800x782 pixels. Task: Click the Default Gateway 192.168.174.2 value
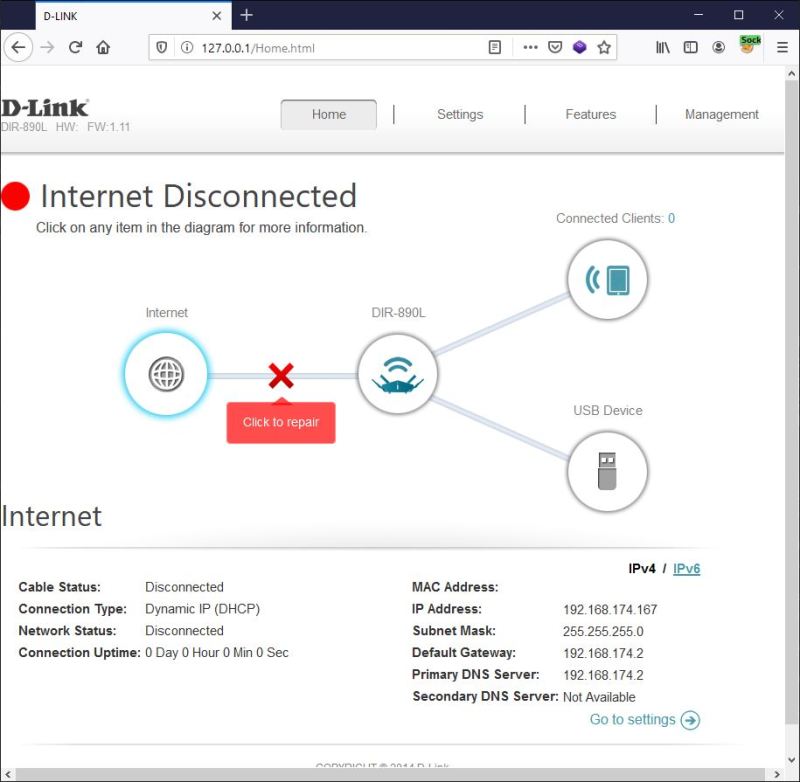click(603, 653)
